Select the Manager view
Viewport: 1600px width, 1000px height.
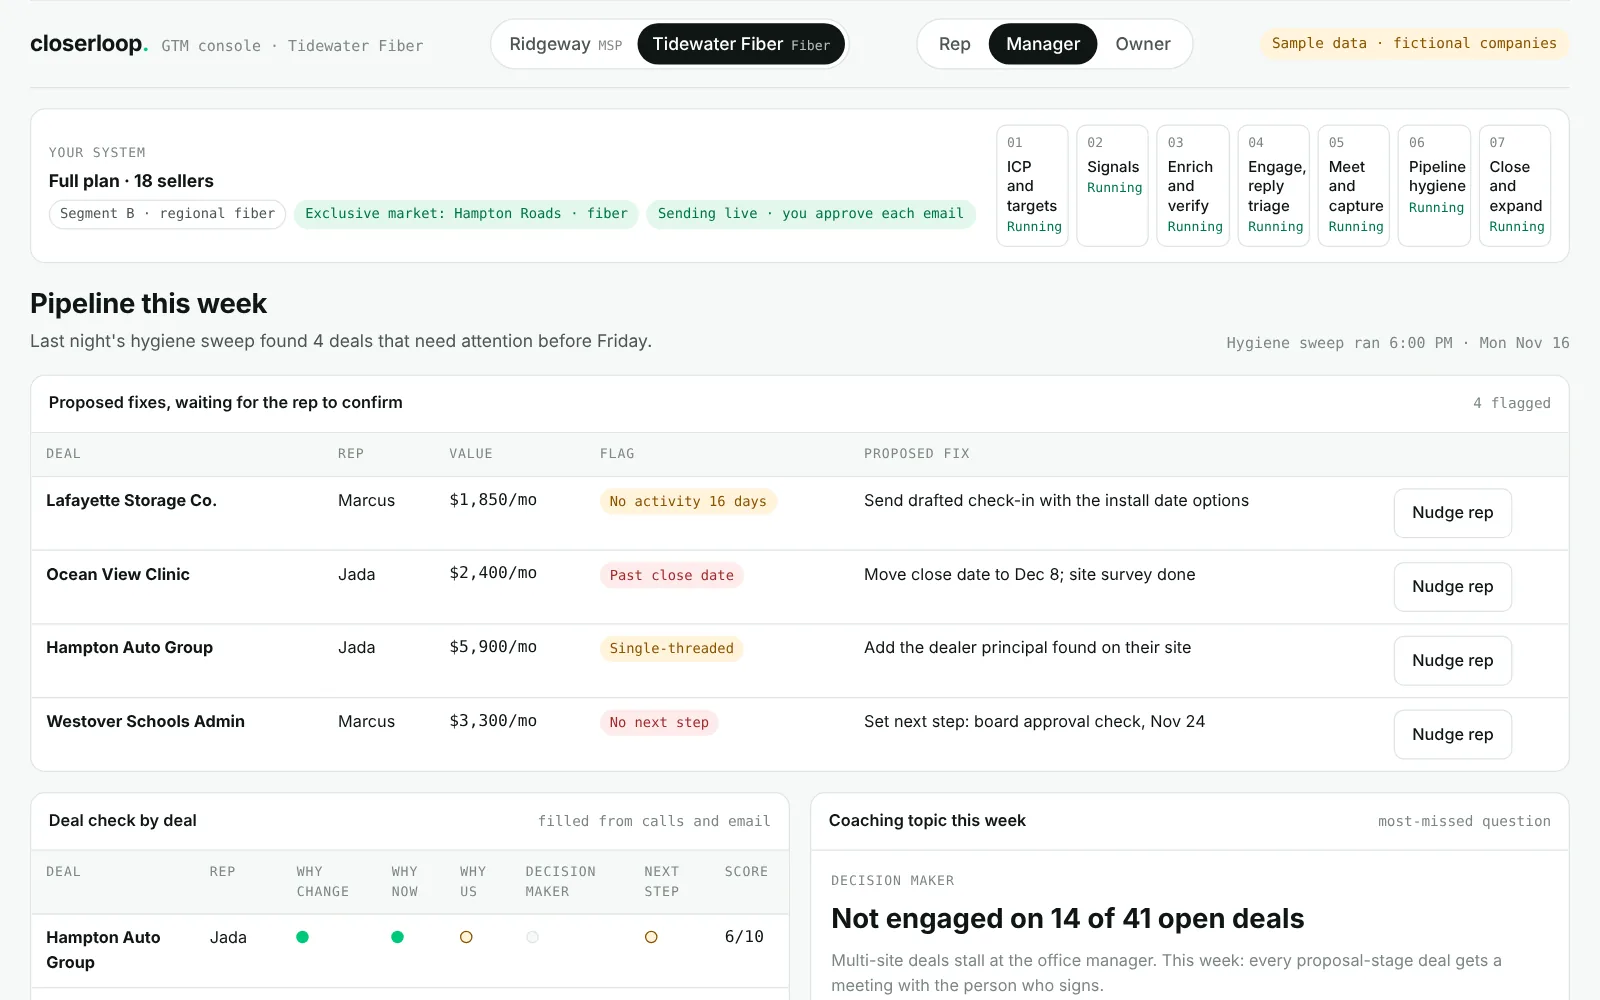[1043, 44]
